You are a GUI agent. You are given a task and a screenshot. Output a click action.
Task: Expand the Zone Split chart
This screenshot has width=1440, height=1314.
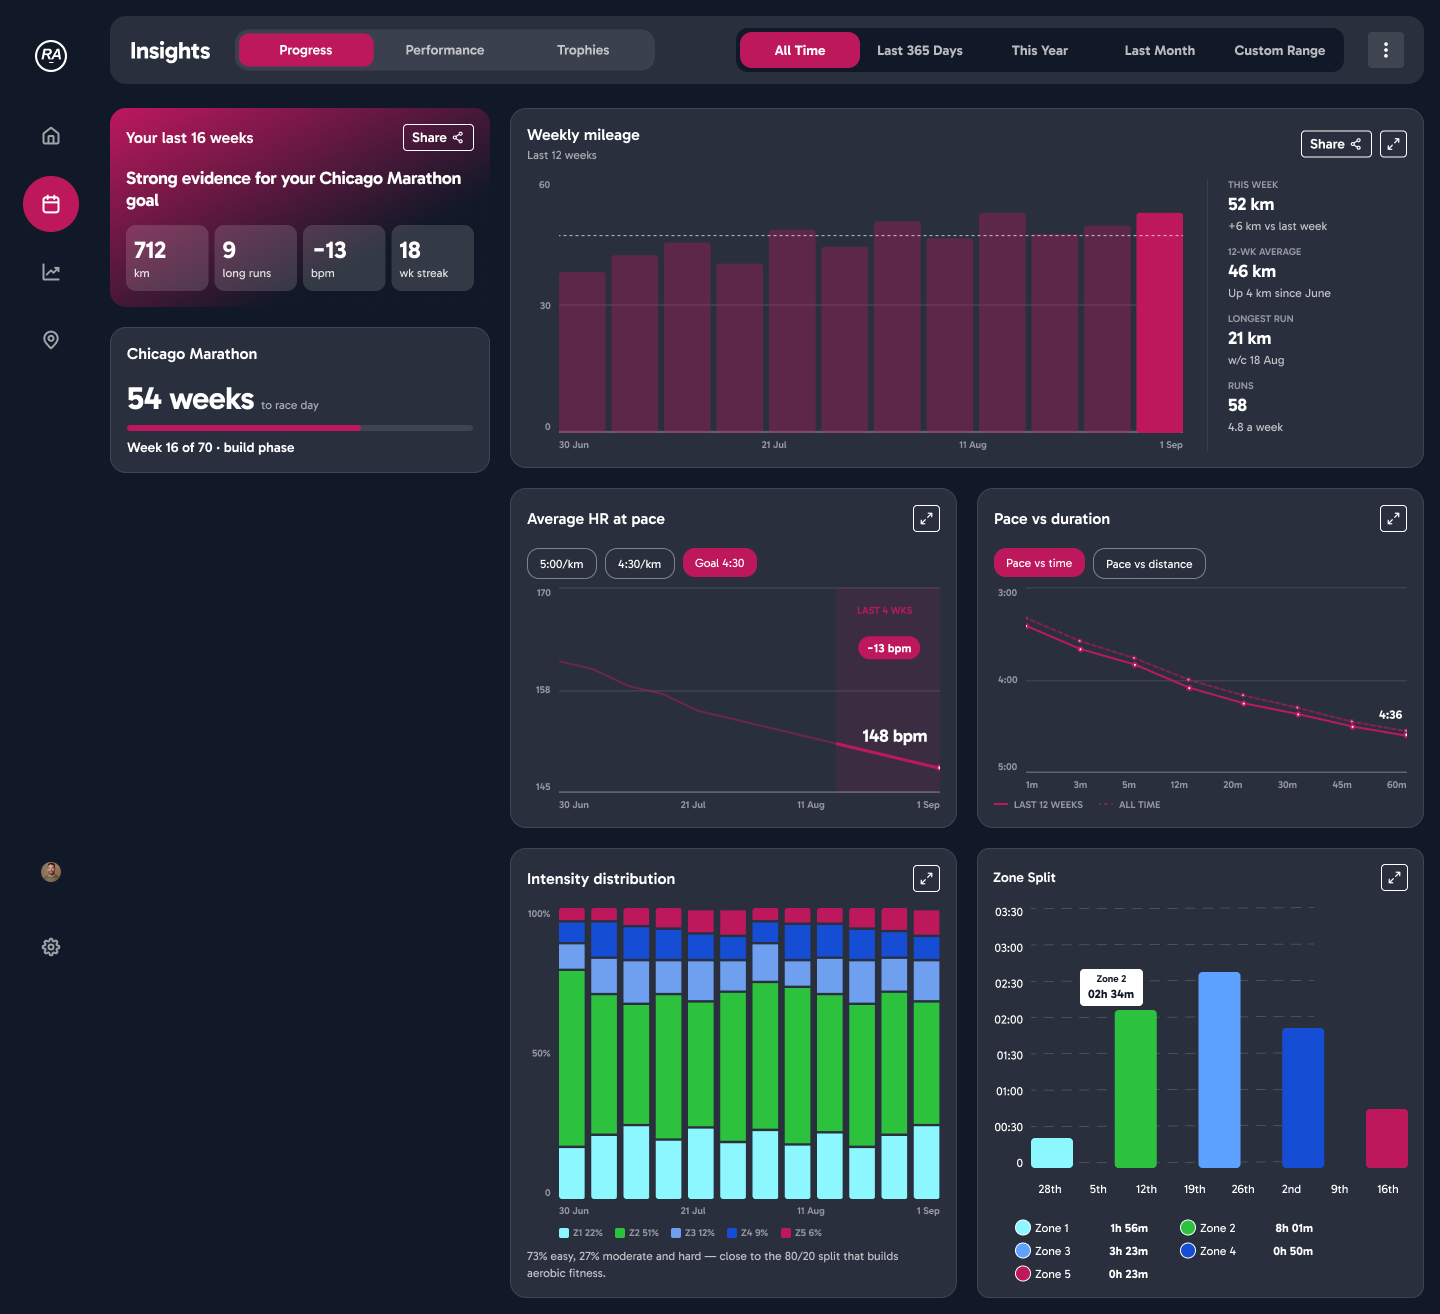pos(1395,877)
